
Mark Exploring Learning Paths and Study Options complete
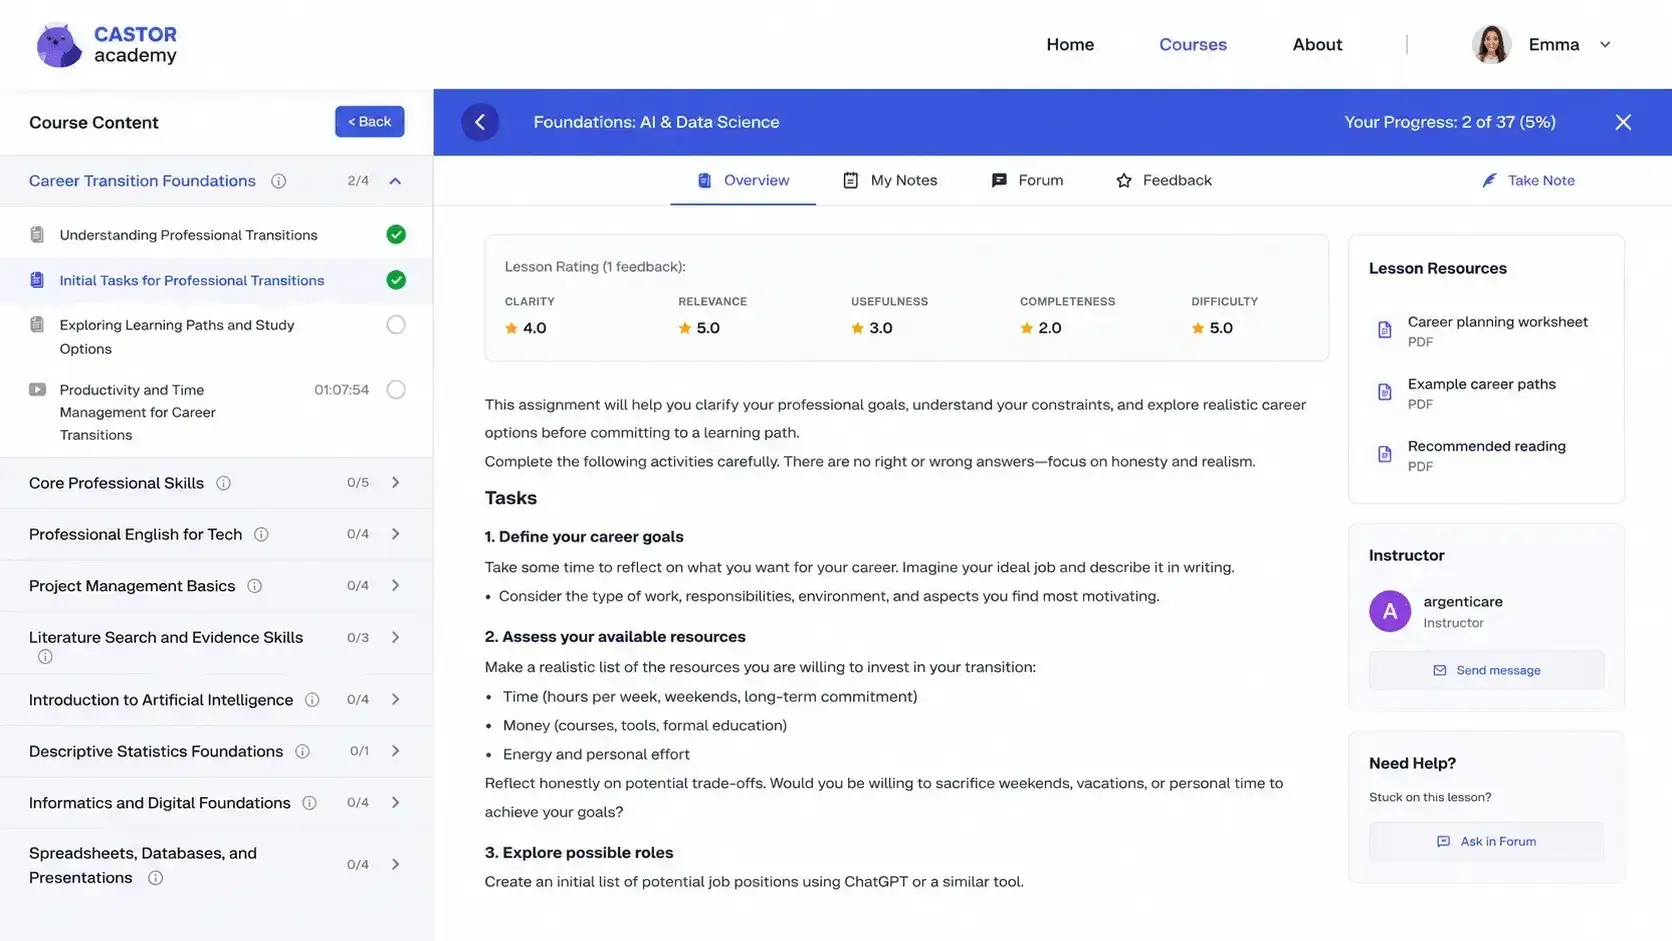[x=396, y=325]
